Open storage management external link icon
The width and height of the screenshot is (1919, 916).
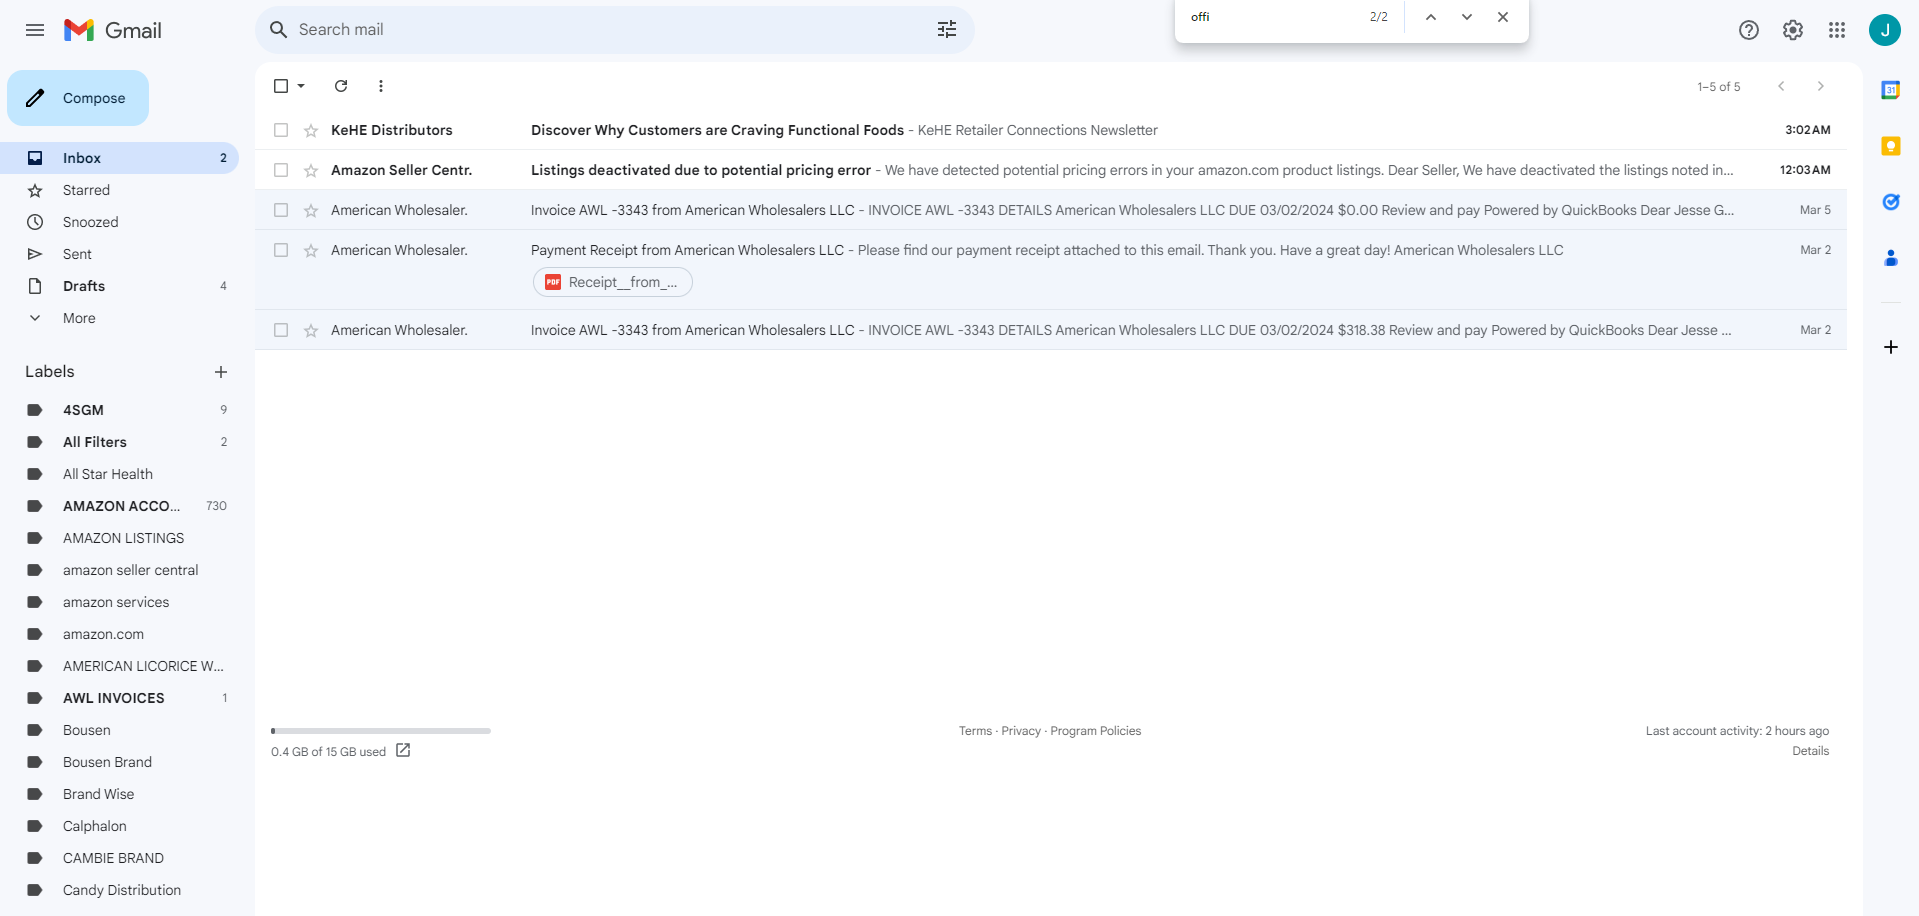click(403, 750)
